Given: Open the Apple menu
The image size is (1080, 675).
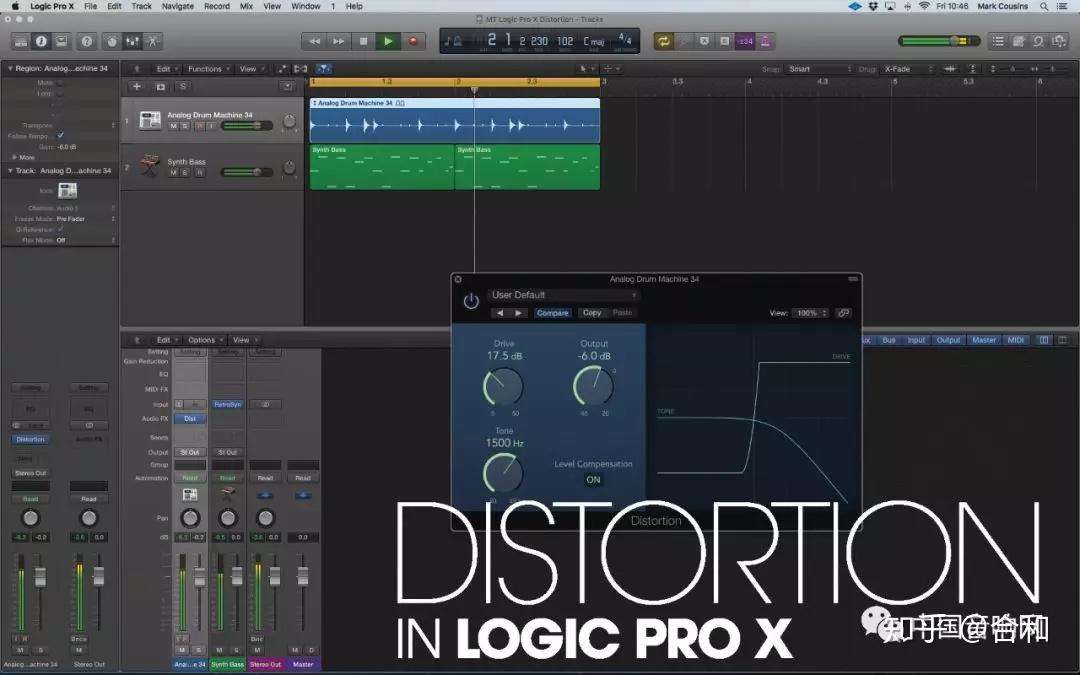Looking at the screenshot, I should coord(14,6).
